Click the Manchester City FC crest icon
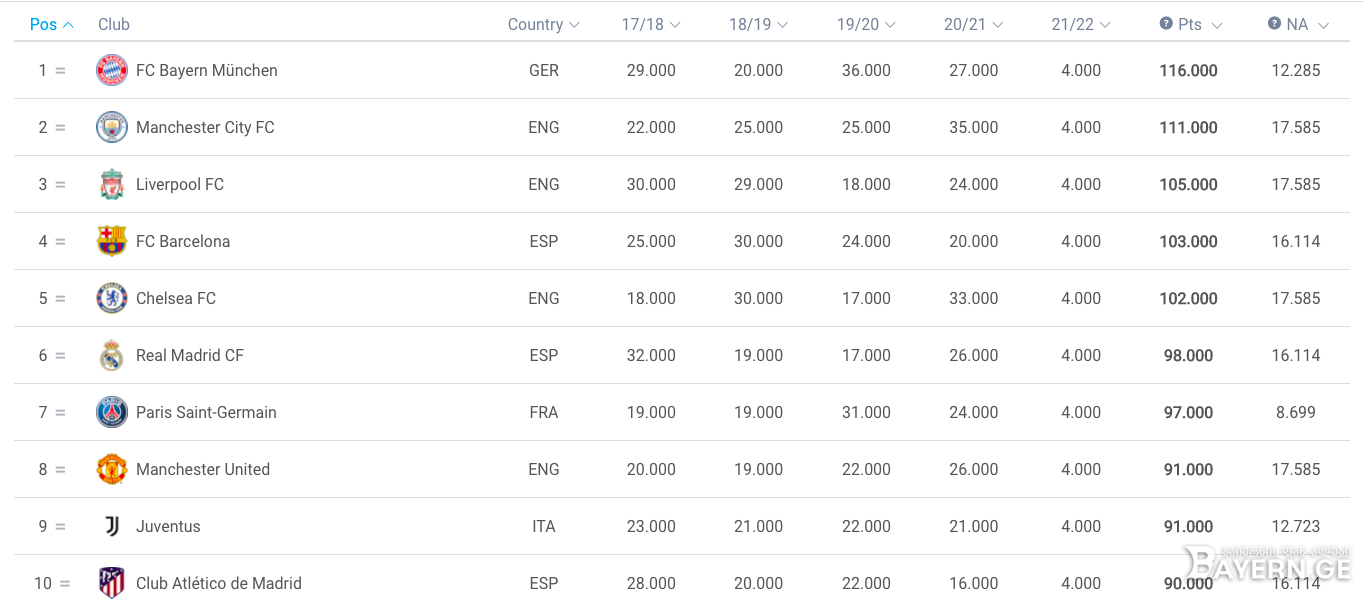Screen dimensions: 1364x607 pyautogui.click(x=112, y=127)
